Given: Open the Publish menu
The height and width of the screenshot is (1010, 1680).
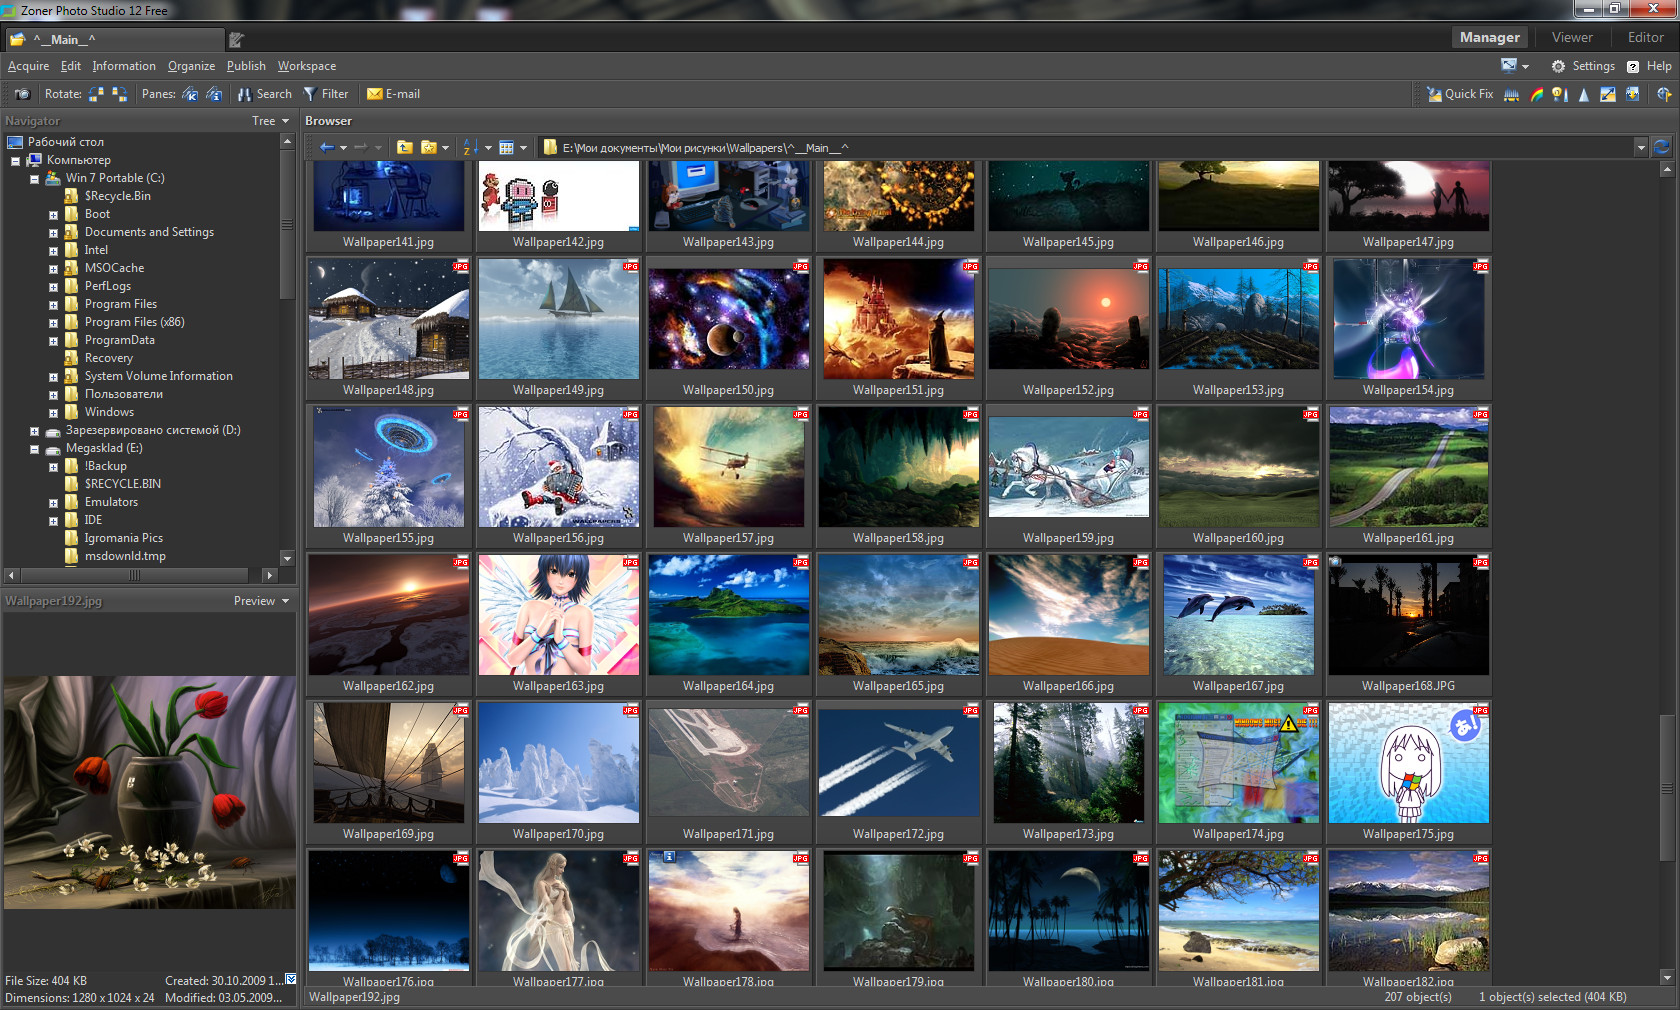Looking at the screenshot, I should tap(246, 66).
